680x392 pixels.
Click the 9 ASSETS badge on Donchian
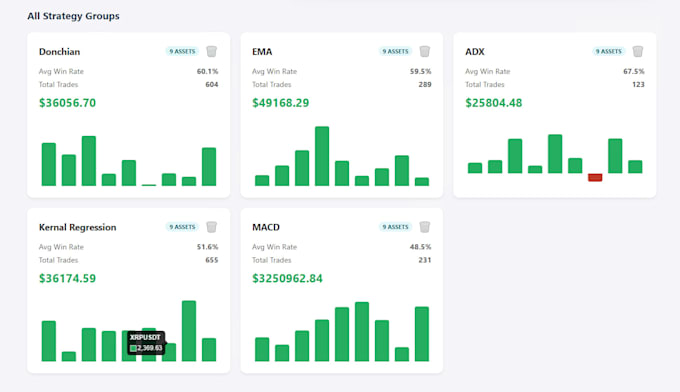[x=182, y=52]
